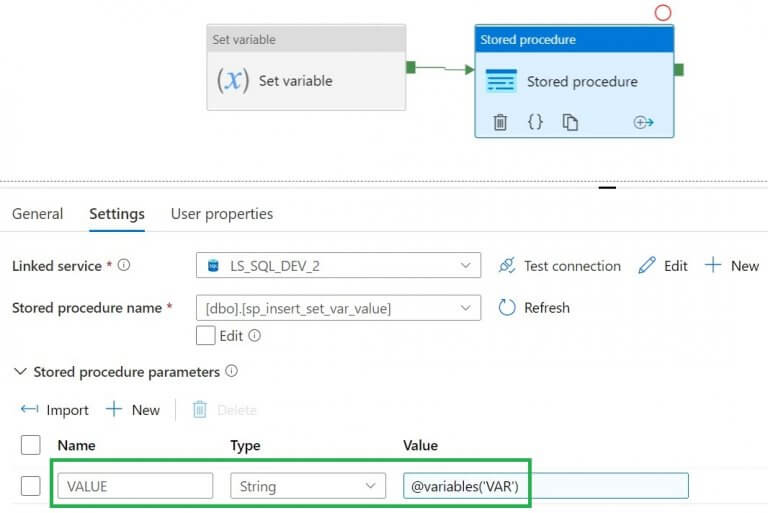Click the @variables('VAR') value field

point(545,486)
